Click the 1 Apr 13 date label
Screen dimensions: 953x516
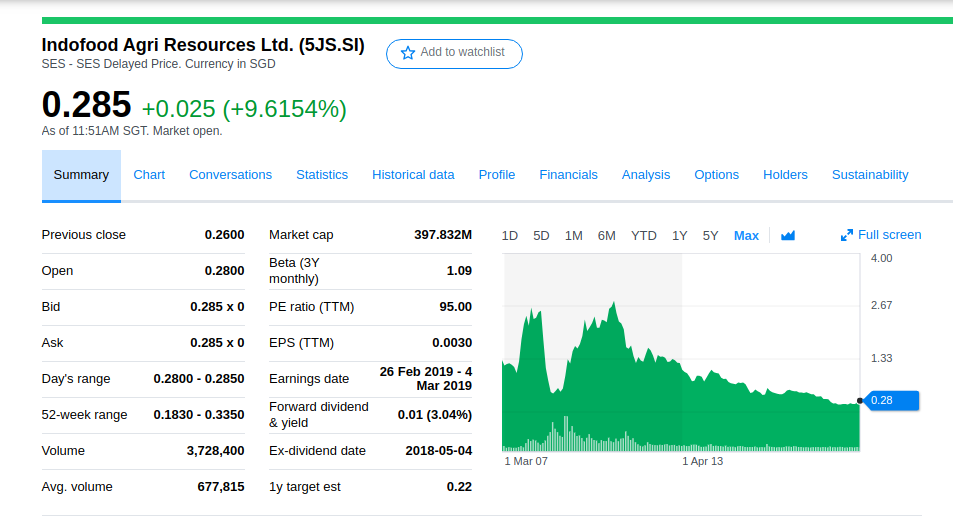[703, 461]
